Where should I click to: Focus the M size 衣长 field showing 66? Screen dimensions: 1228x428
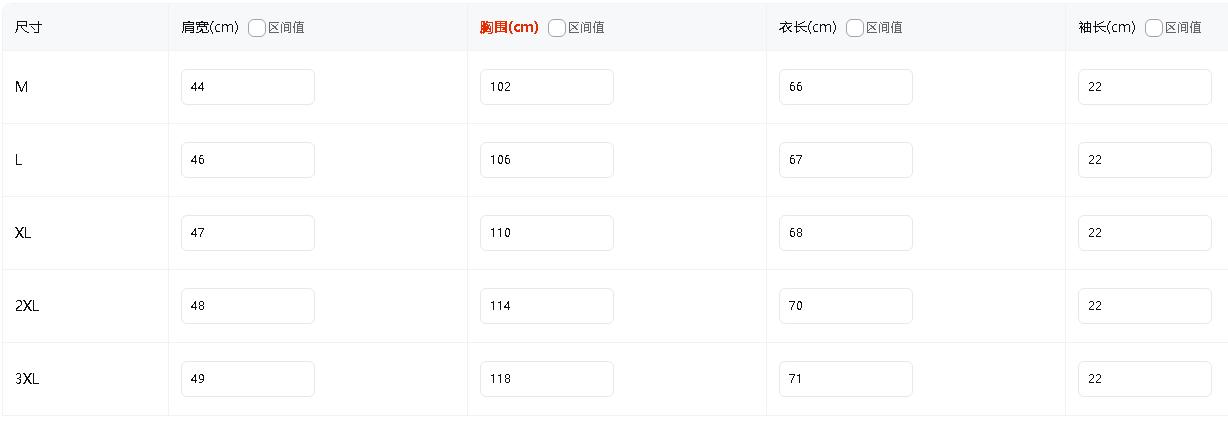(845, 87)
